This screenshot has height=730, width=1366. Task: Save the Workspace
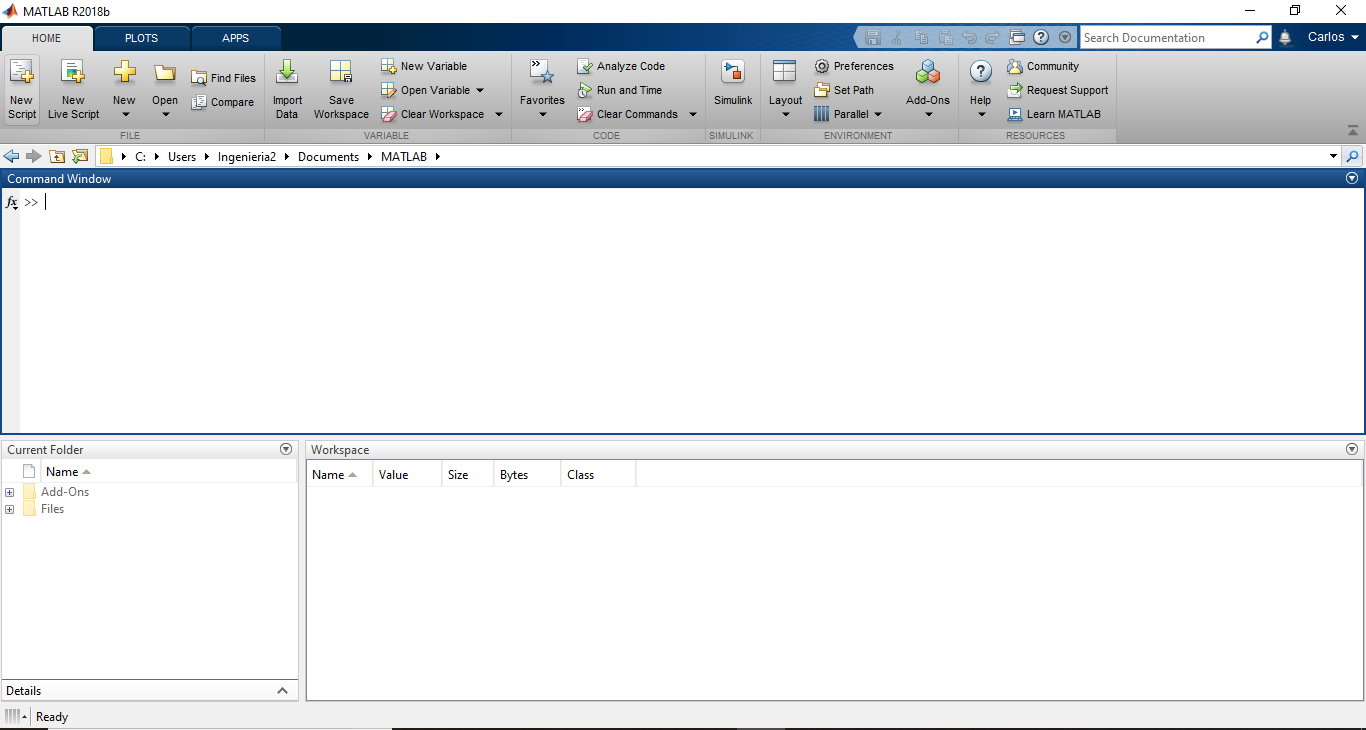[341, 88]
